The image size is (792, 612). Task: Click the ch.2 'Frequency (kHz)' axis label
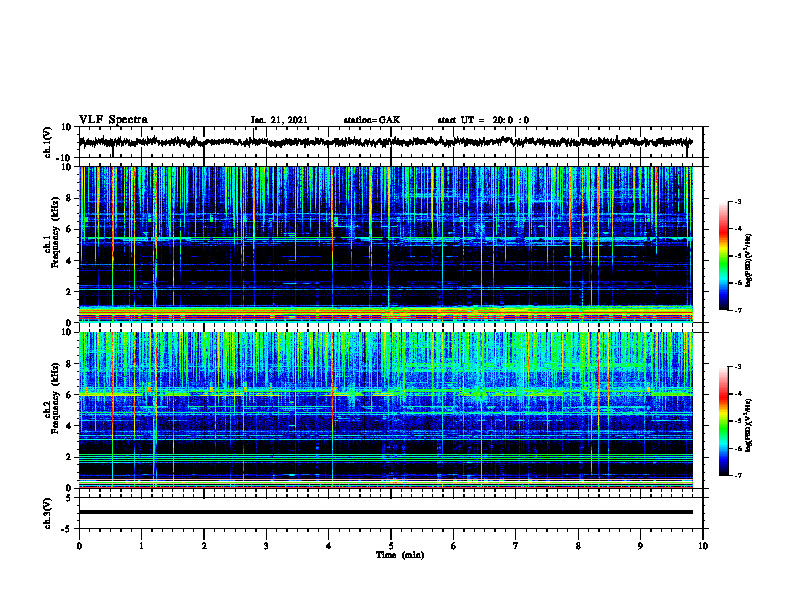click(x=55, y=396)
